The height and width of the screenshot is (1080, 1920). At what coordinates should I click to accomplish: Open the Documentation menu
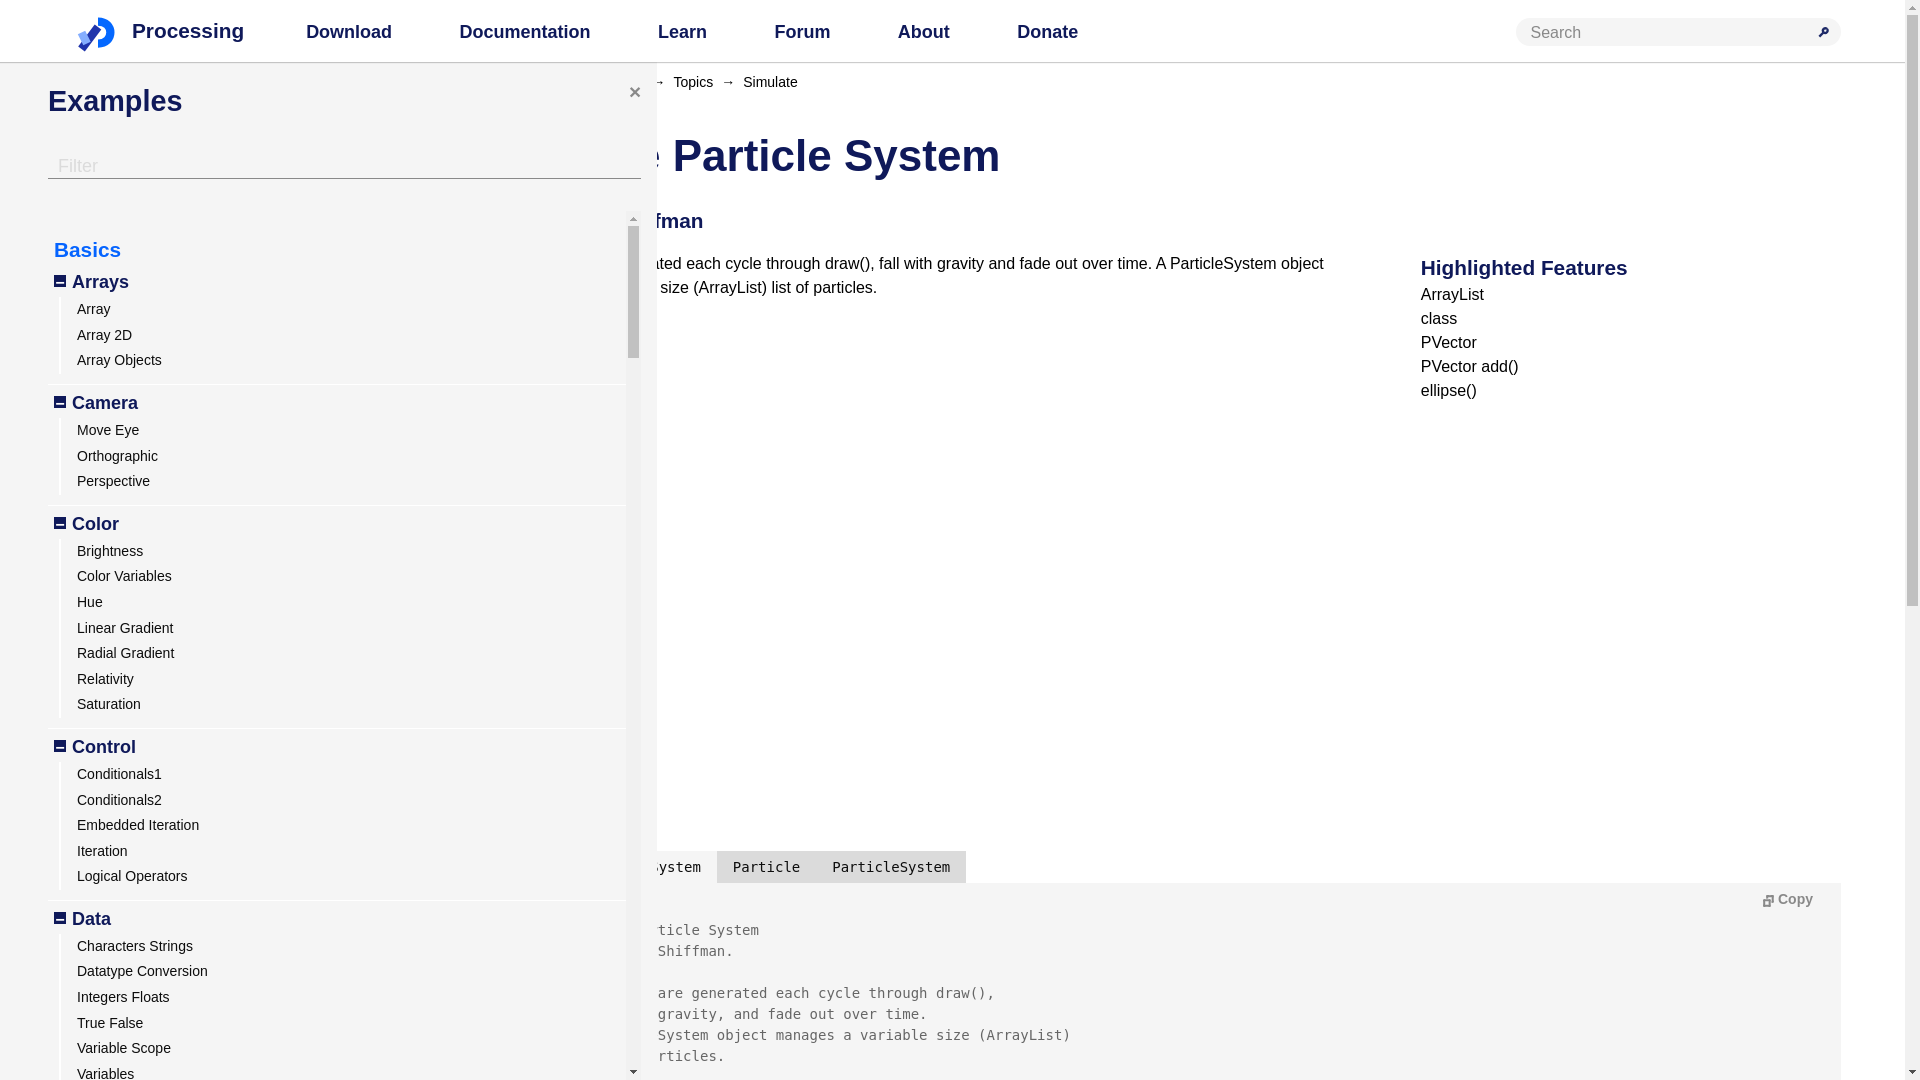(x=524, y=32)
